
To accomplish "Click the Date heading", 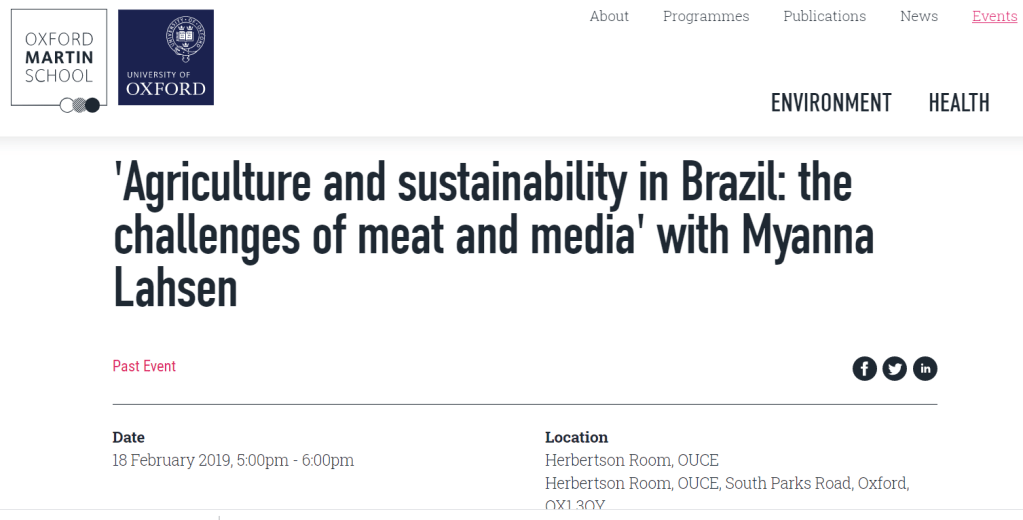I will click(x=128, y=437).
